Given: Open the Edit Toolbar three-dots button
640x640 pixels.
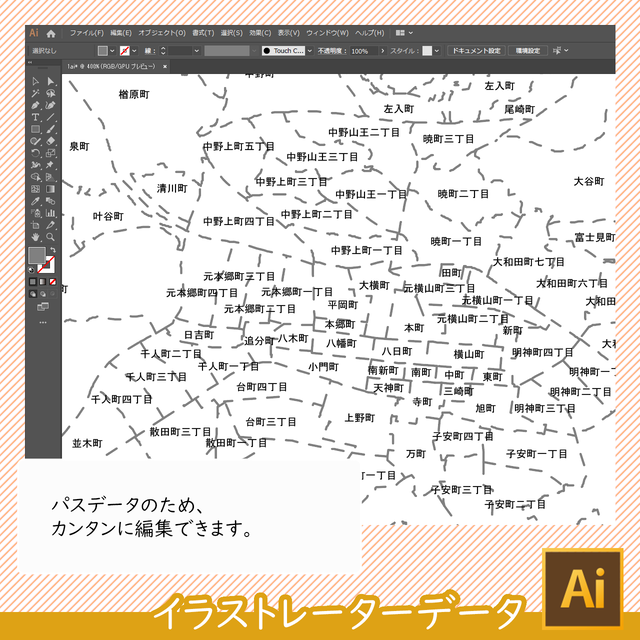Looking at the screenshot, I should [x=43, y=322].
